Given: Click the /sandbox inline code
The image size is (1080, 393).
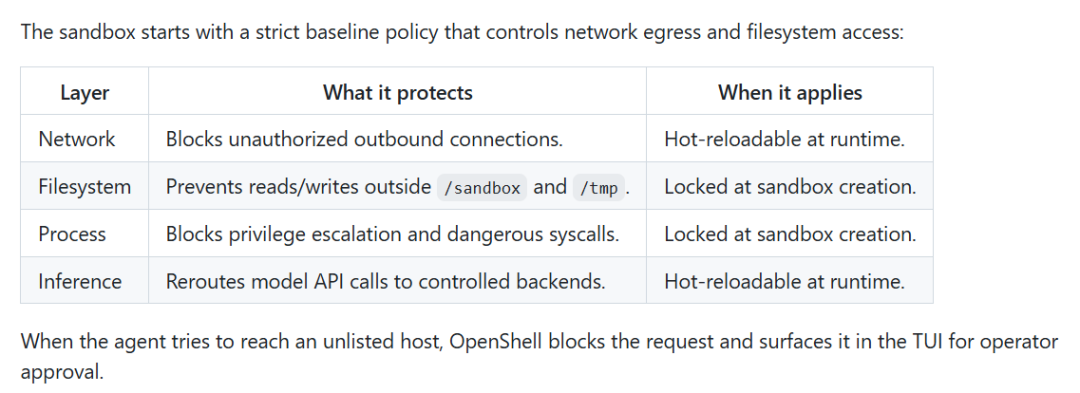Looking at the screenshot, I should pyautogui.click(x=481, y=187).
